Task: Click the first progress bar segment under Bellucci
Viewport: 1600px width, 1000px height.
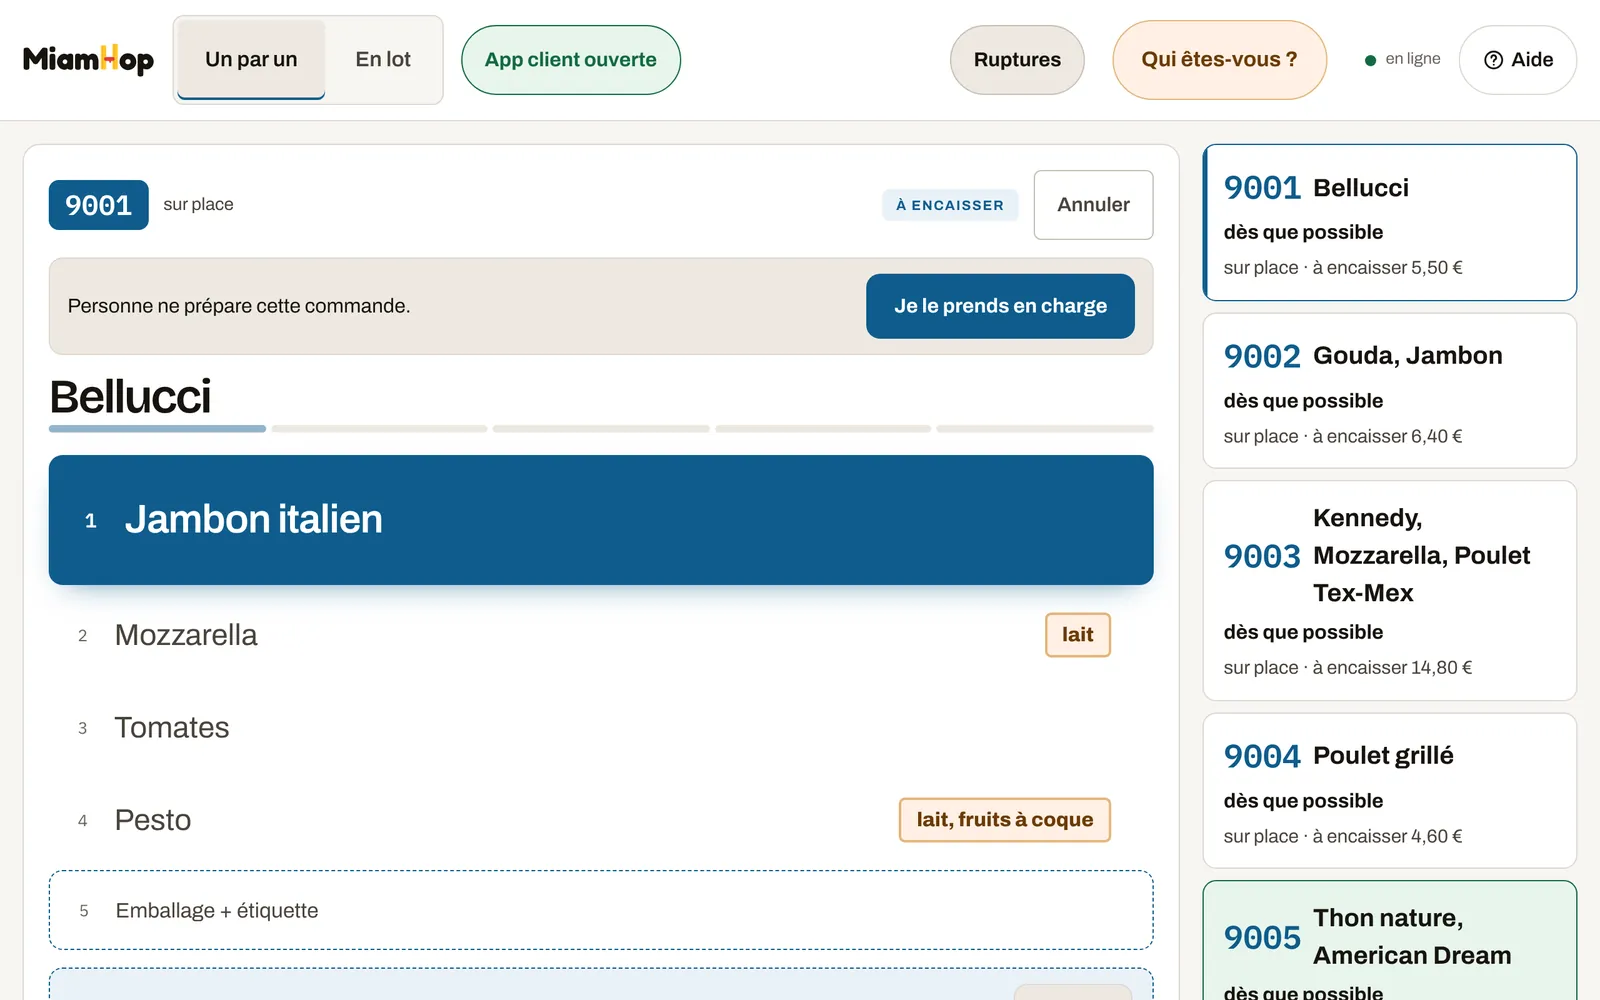Action: pos(157,429)
